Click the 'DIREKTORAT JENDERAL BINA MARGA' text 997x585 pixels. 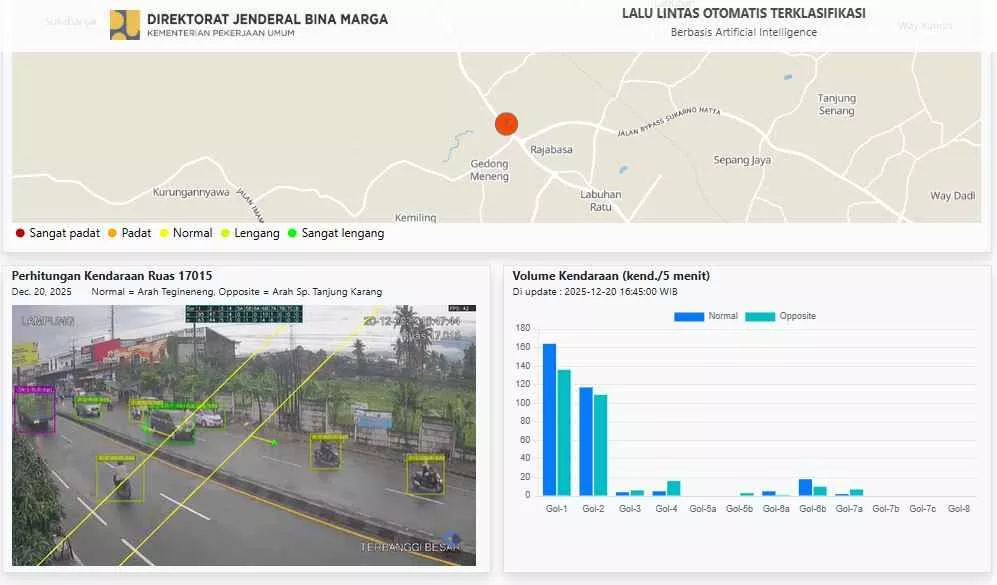coord(267,18)
